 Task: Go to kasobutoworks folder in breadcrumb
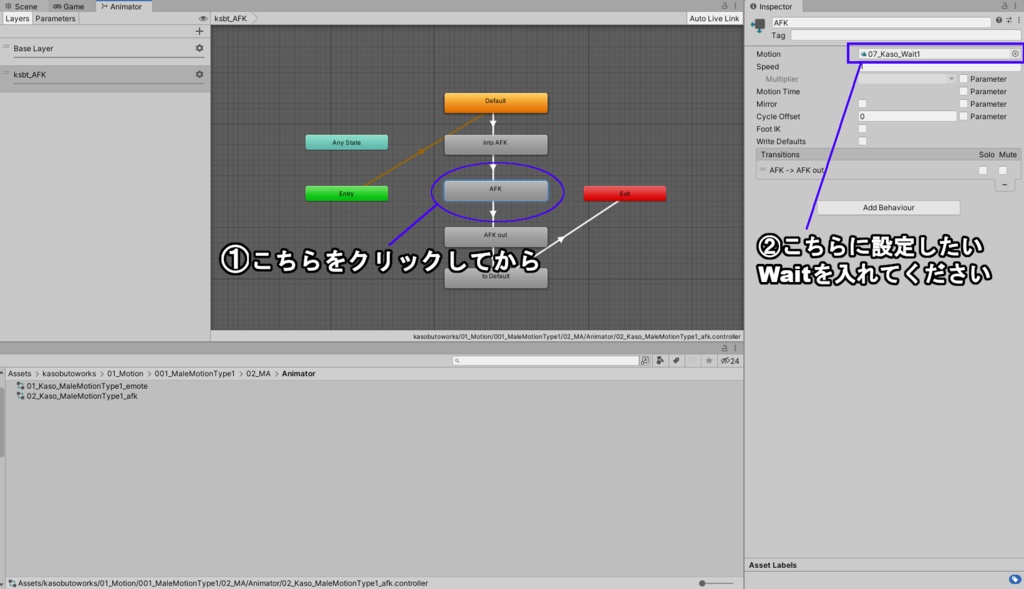tap(69, 374)
